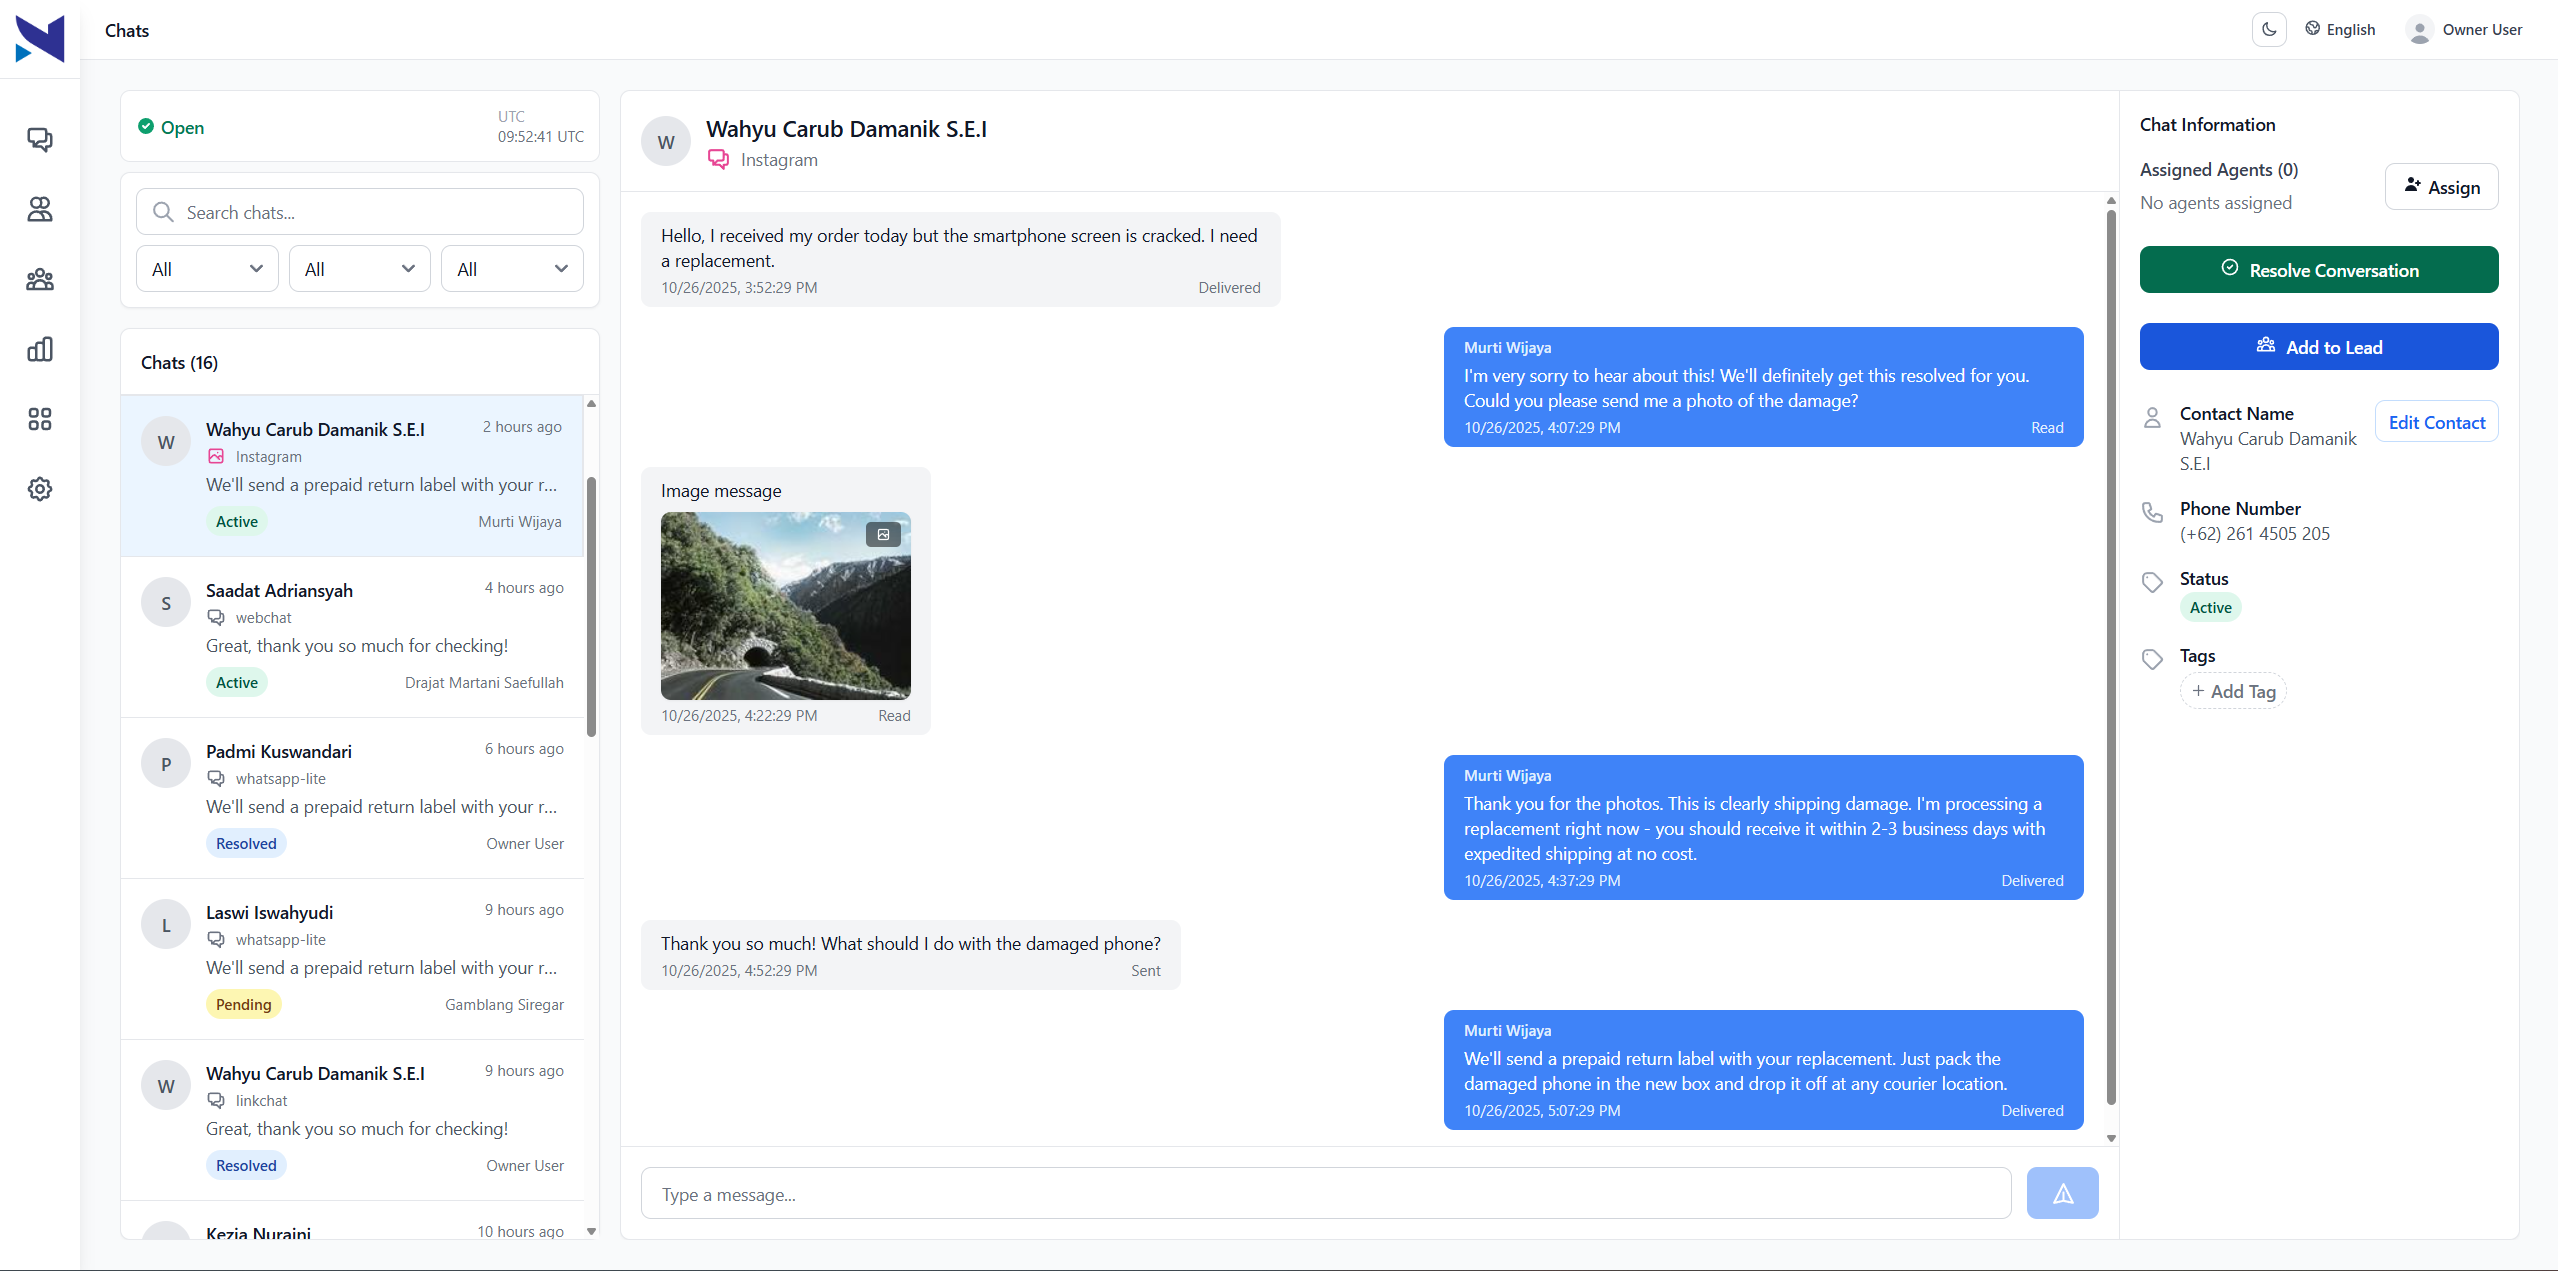The image size is (2558, 1271).
Task: Expand the first All filter dropdown
Action: tap(207, 269)
